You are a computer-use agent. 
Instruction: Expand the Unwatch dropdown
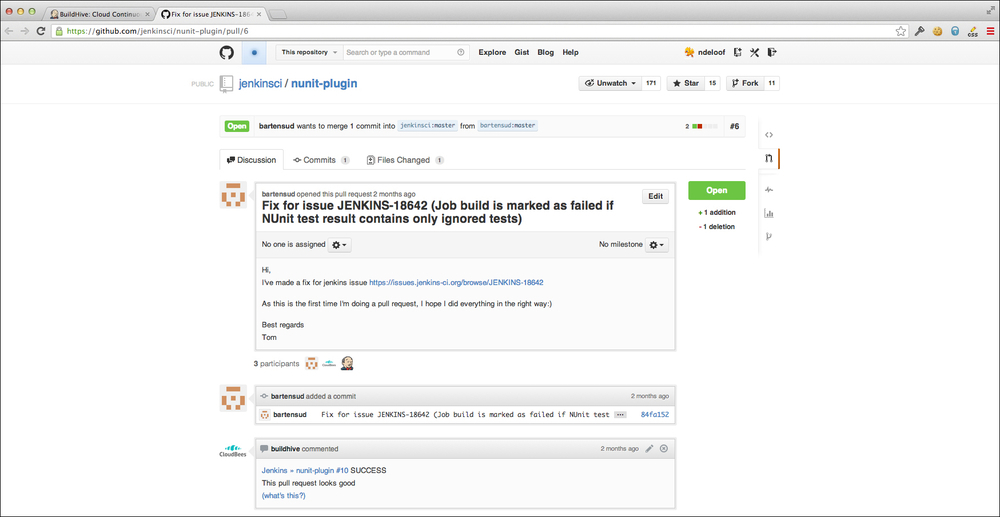609,83
